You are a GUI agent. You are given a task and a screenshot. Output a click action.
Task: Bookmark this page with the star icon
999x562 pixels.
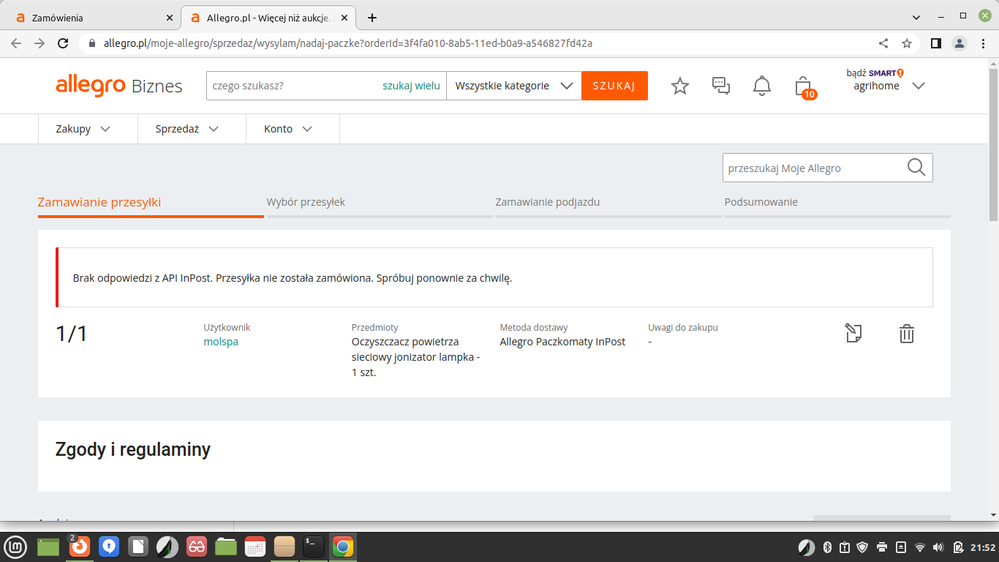[907, 43]
